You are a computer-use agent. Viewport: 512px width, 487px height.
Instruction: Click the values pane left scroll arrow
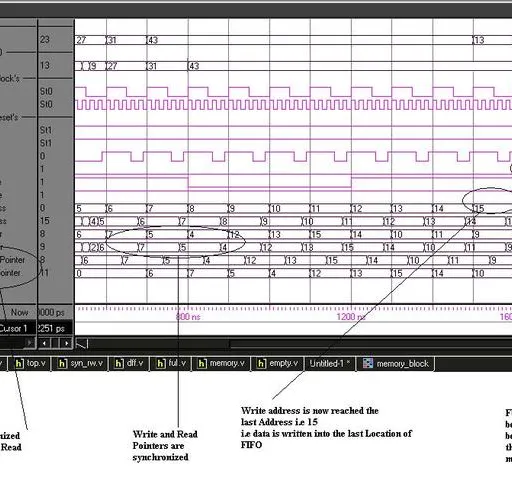point(44,343)
